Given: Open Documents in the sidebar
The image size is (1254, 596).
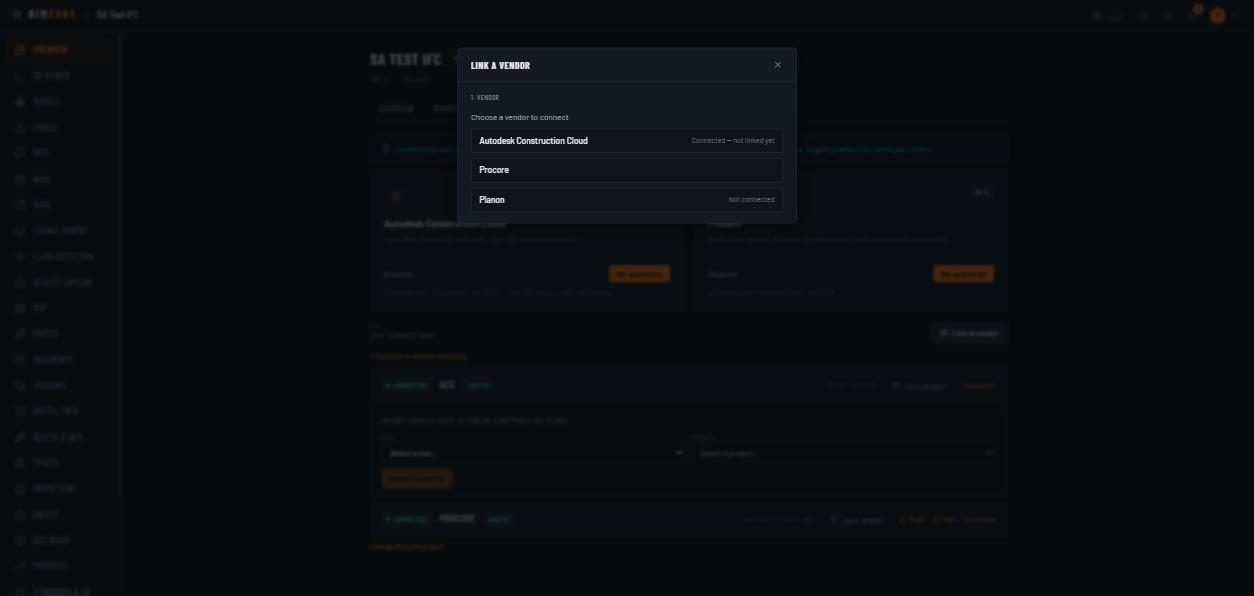Looking at the screenshot, I should [x=58, y=360].
